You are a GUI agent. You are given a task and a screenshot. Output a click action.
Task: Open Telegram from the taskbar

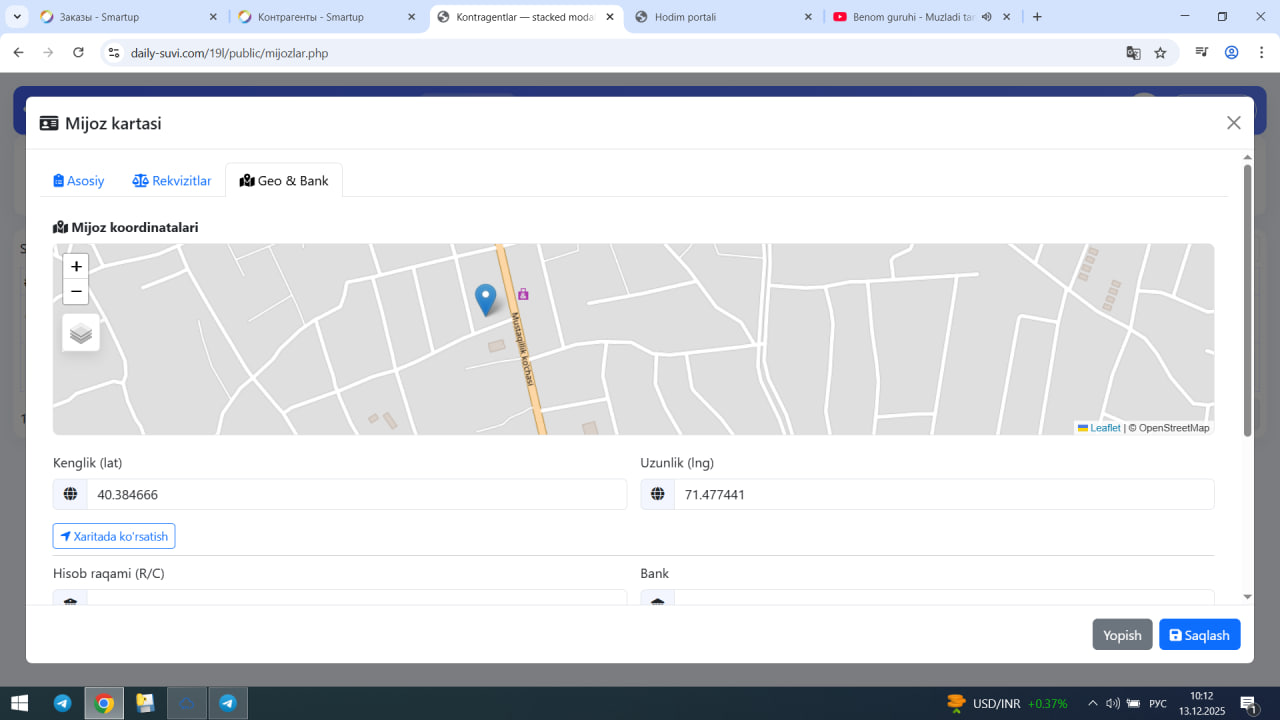click(62, 703)
